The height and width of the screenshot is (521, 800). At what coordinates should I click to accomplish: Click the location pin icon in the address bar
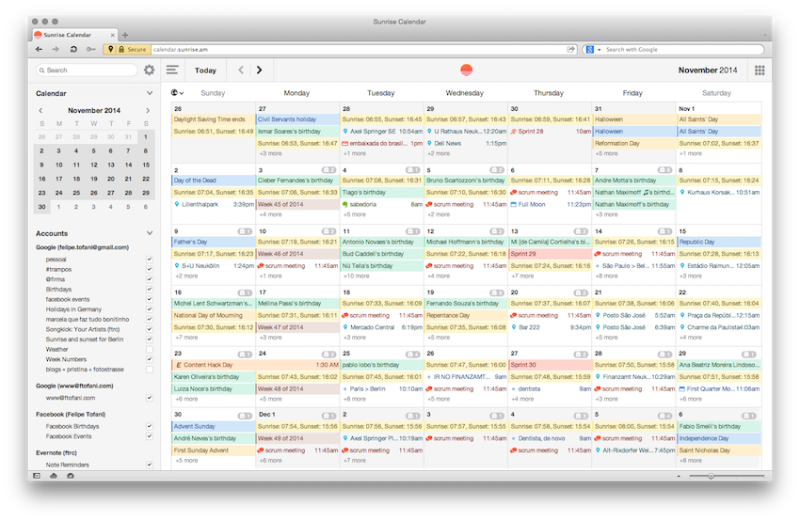pos(110,49)
